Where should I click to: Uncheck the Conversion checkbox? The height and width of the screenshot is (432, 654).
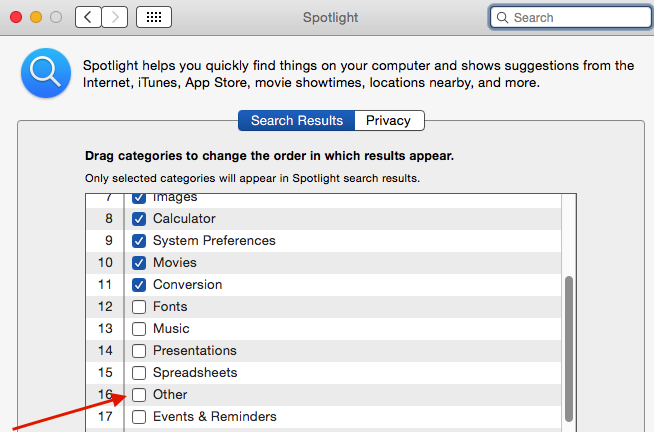click(x=139, y=285)
